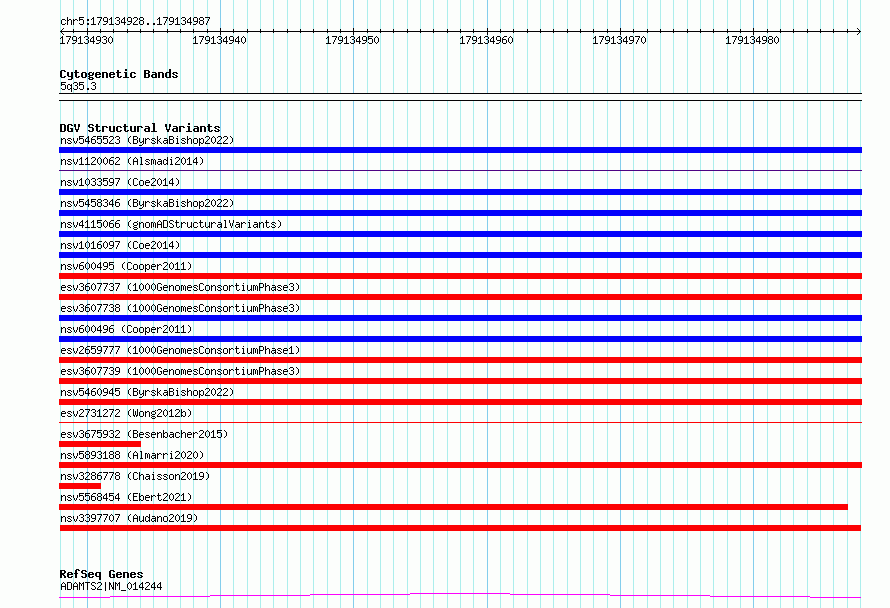Click ruler position 179134960
Image resolution: width=890 pixels, height=608 pixels.
pyautogui.click(x=486, y=40)
